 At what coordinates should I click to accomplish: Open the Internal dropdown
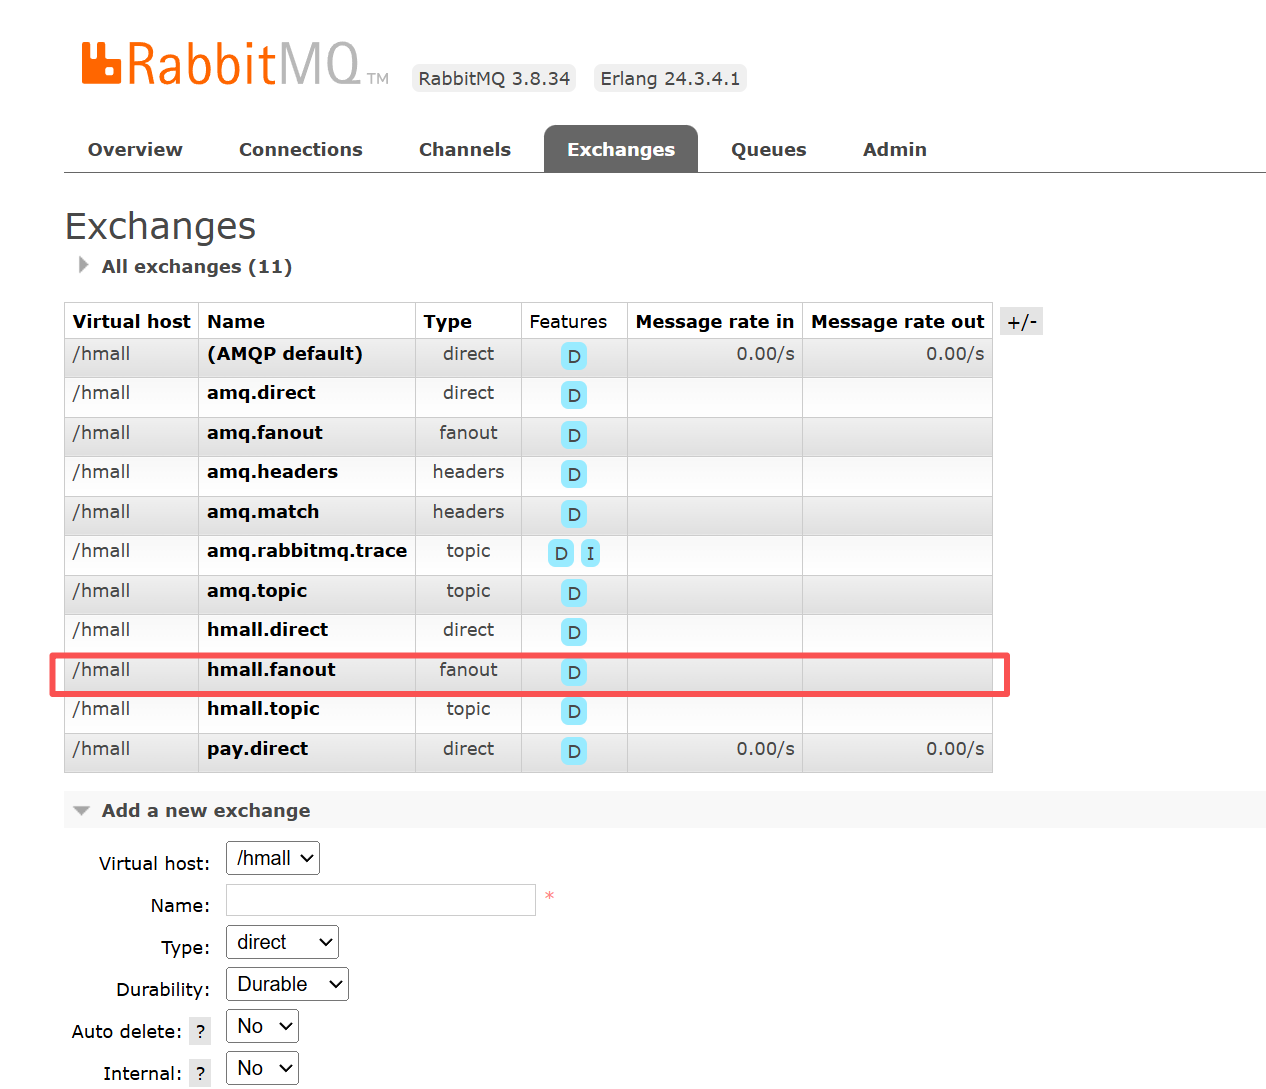[x=262, y=1068]
